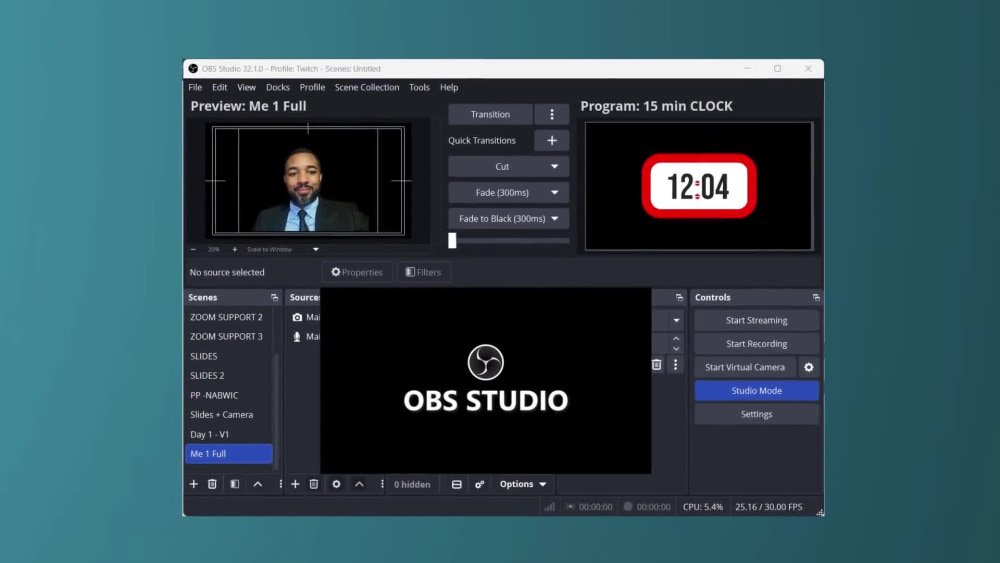Expand the Fade to Black (300ms) dropdown
The image size is (1000, 563).
tap(554, 219)
